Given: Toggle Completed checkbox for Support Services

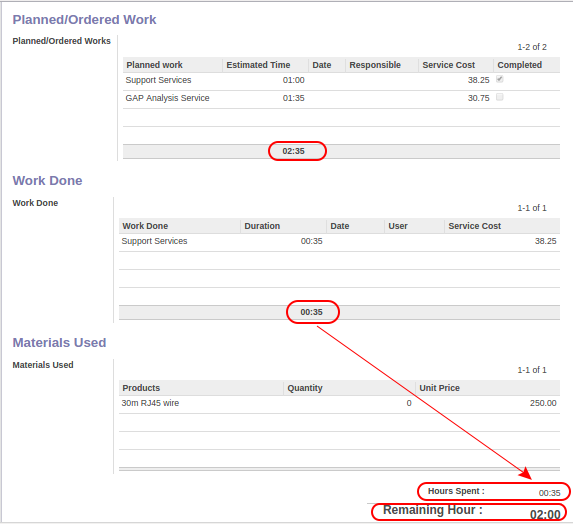Looking at the screenshot, I should [x=500, y=79].
